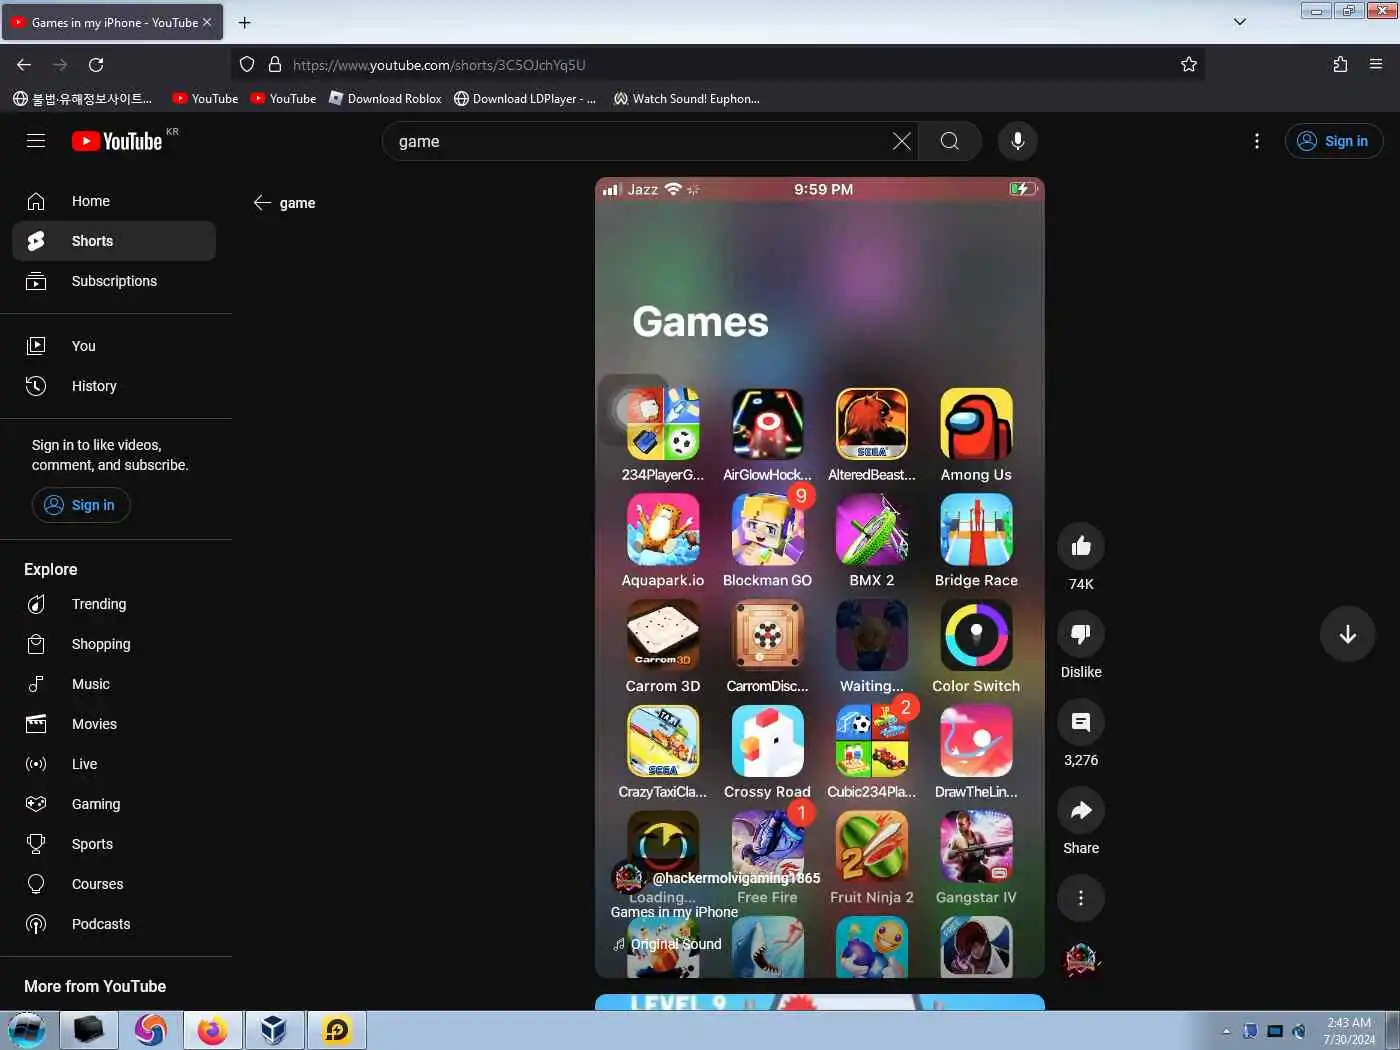Open YouTube settings three-dot menu in header
Screen dimensions: 1400x1050
point(1257,141)
